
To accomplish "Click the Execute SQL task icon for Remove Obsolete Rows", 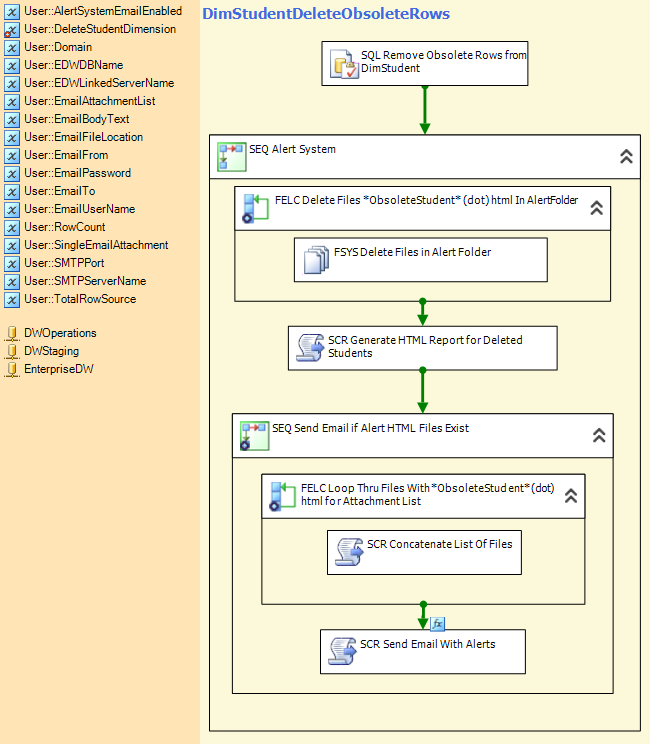I will [x=344, y=64].
